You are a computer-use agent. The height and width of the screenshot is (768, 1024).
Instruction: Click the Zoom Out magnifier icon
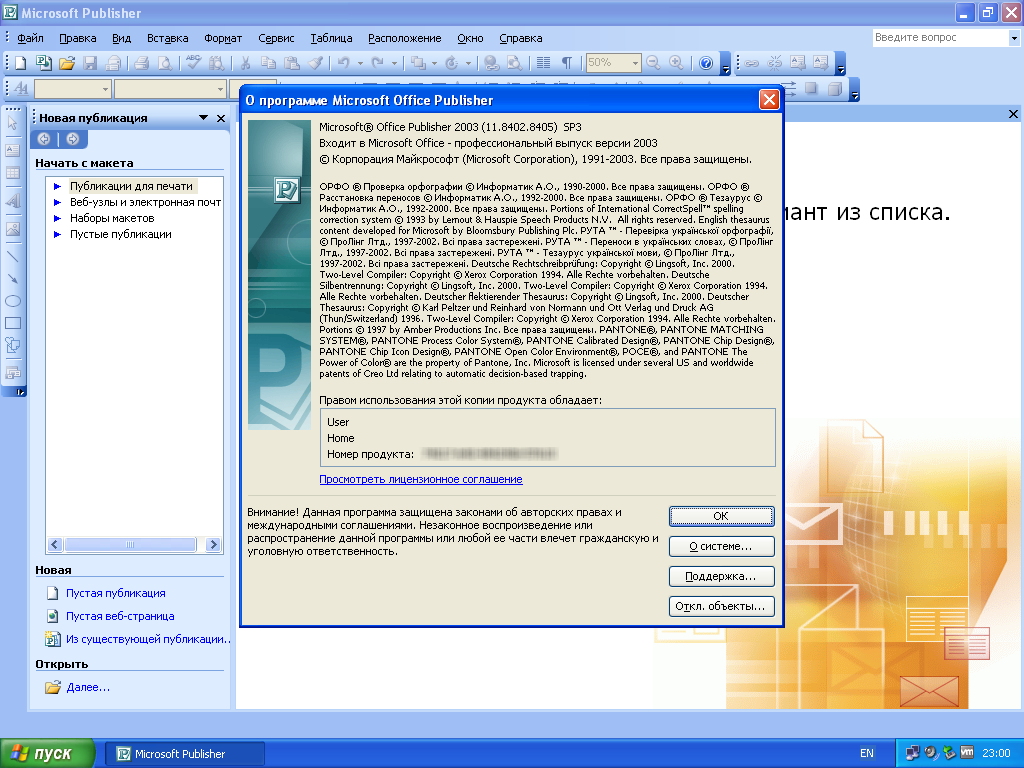point(653,63)
